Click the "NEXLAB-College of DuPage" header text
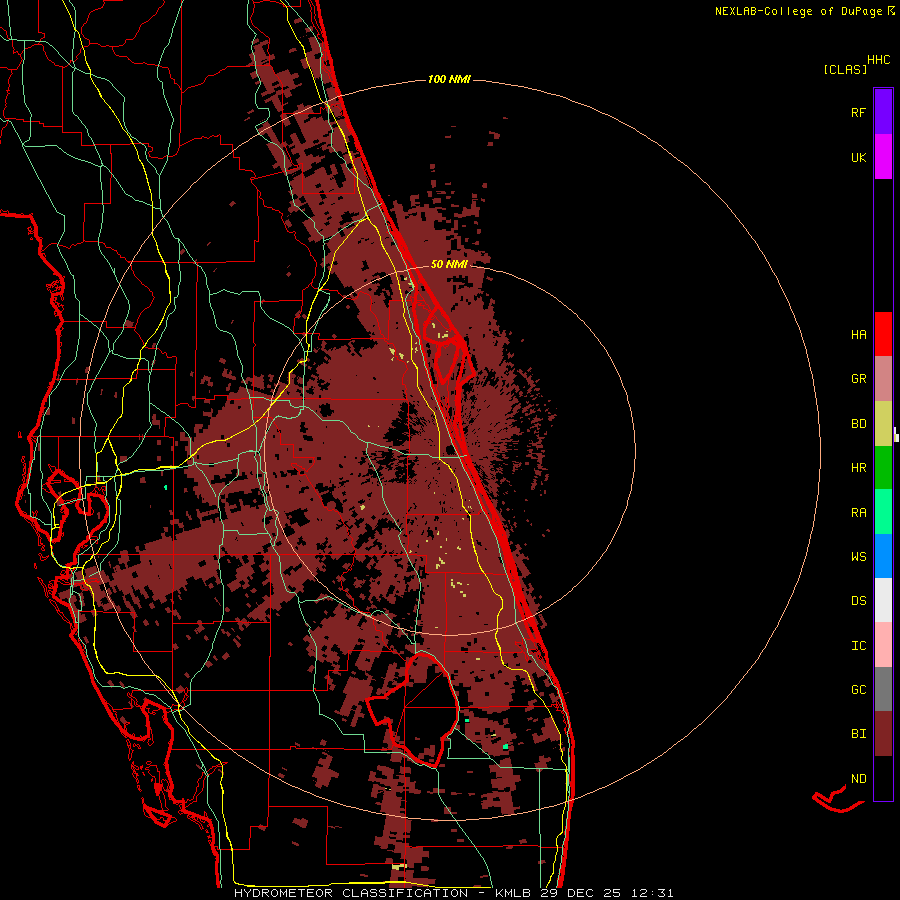Screen dimensions: 900x900 (798, 11)
